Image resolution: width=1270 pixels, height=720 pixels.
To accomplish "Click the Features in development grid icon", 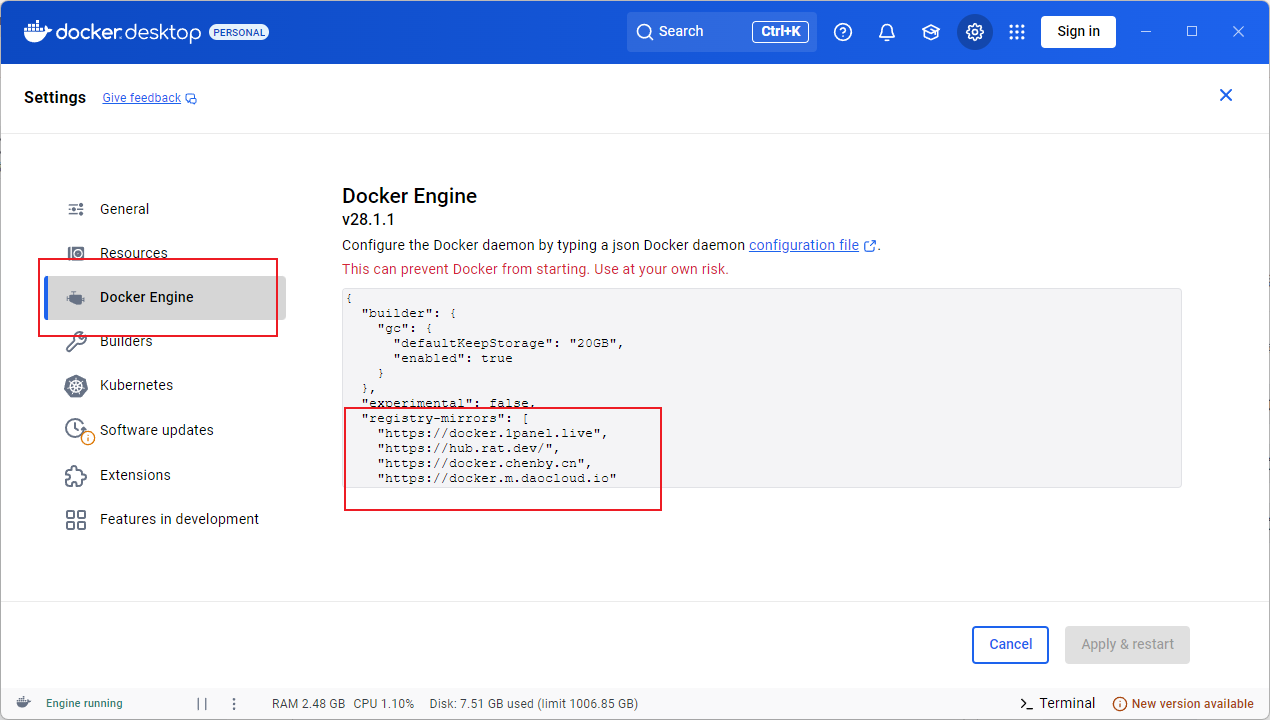I will 76,519.
